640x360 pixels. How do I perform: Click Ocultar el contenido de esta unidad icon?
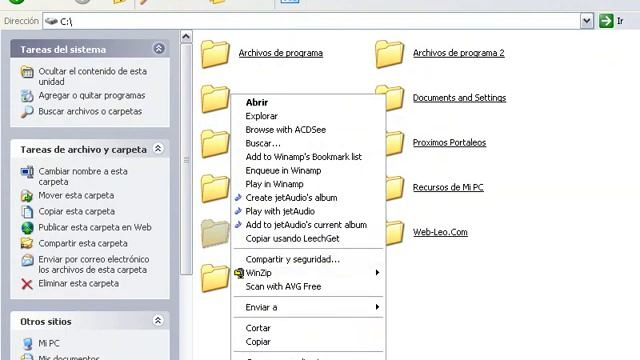27,72
